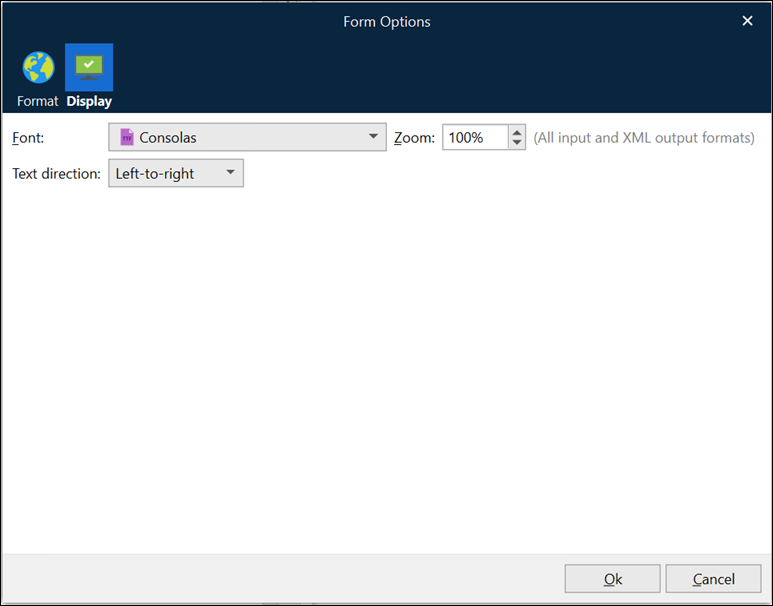773x606 pixels.
Task: Decrease zoom with the down arrow
Action: pos(517,143)
